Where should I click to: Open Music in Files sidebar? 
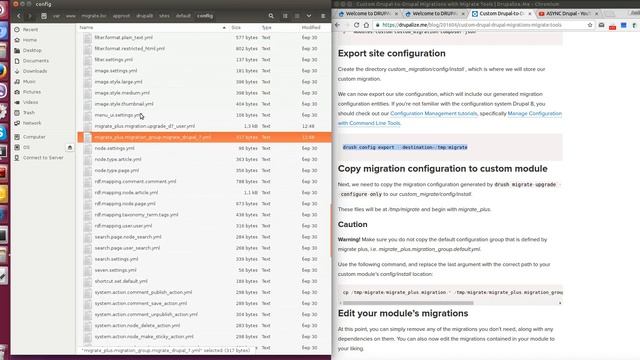point(29,82)
